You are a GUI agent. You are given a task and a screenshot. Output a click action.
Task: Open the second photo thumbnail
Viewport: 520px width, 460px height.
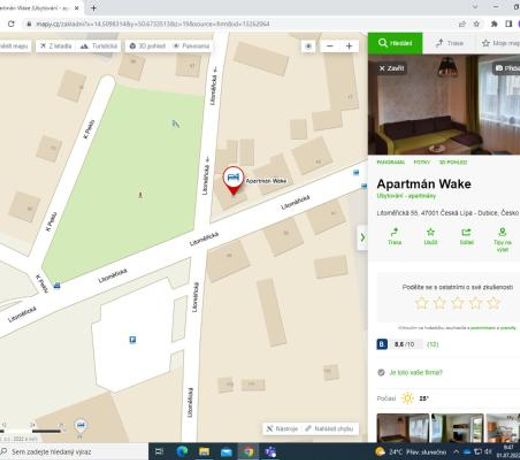click(x=457, y=428)
